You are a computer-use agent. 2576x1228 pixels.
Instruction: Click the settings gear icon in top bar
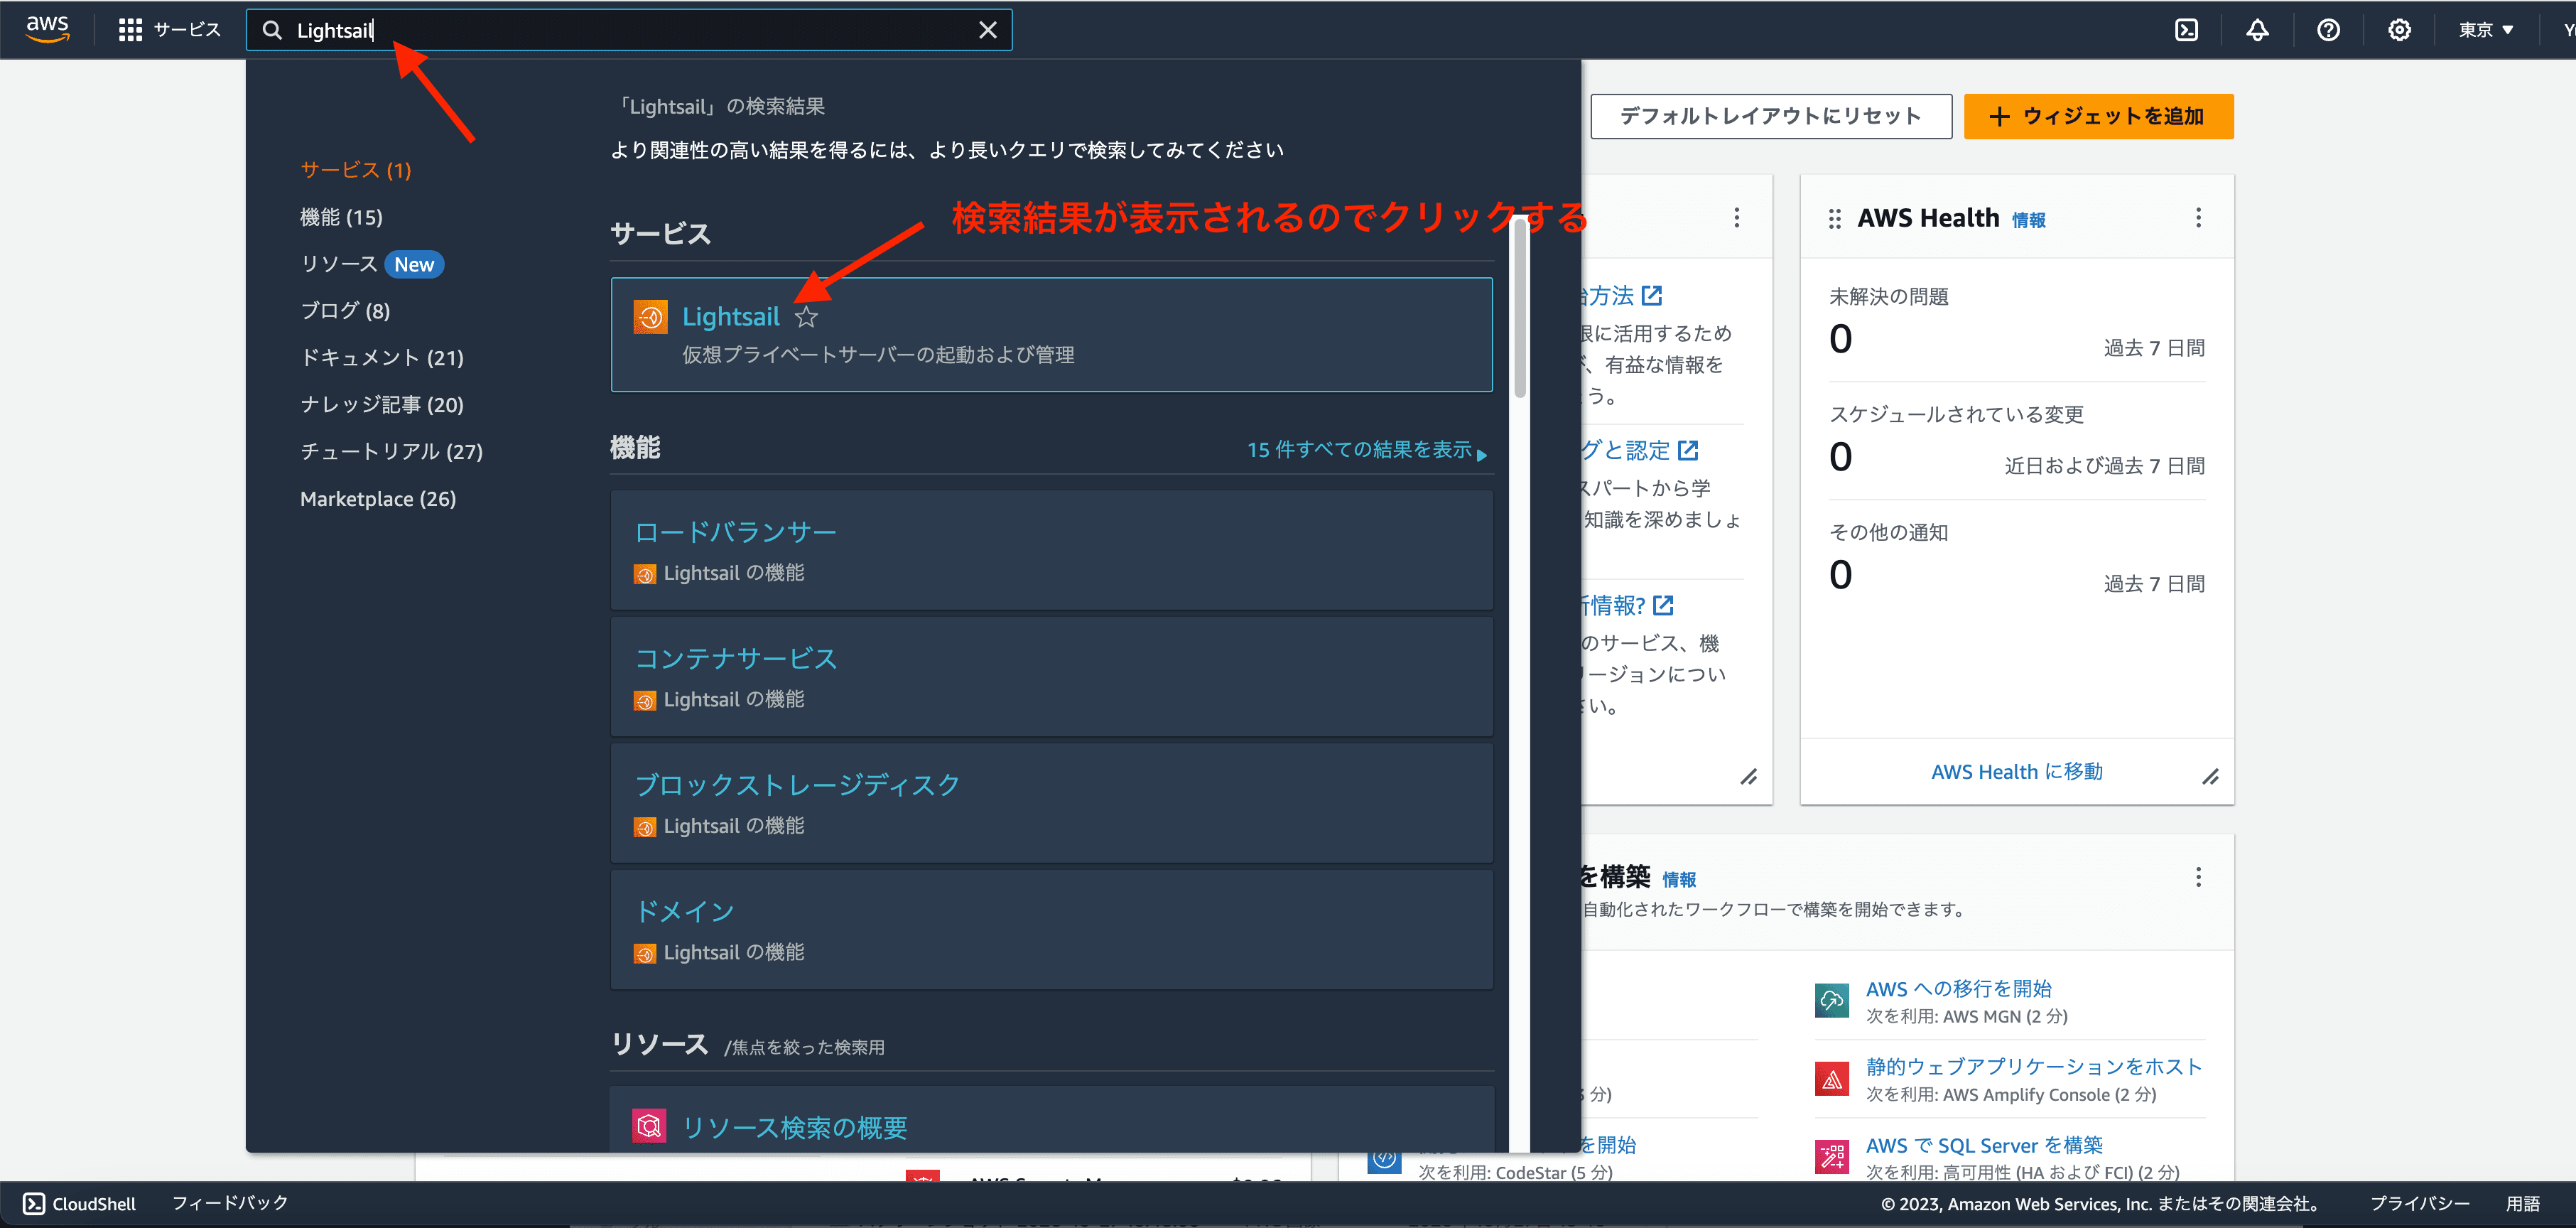[x=2398, y=30]
